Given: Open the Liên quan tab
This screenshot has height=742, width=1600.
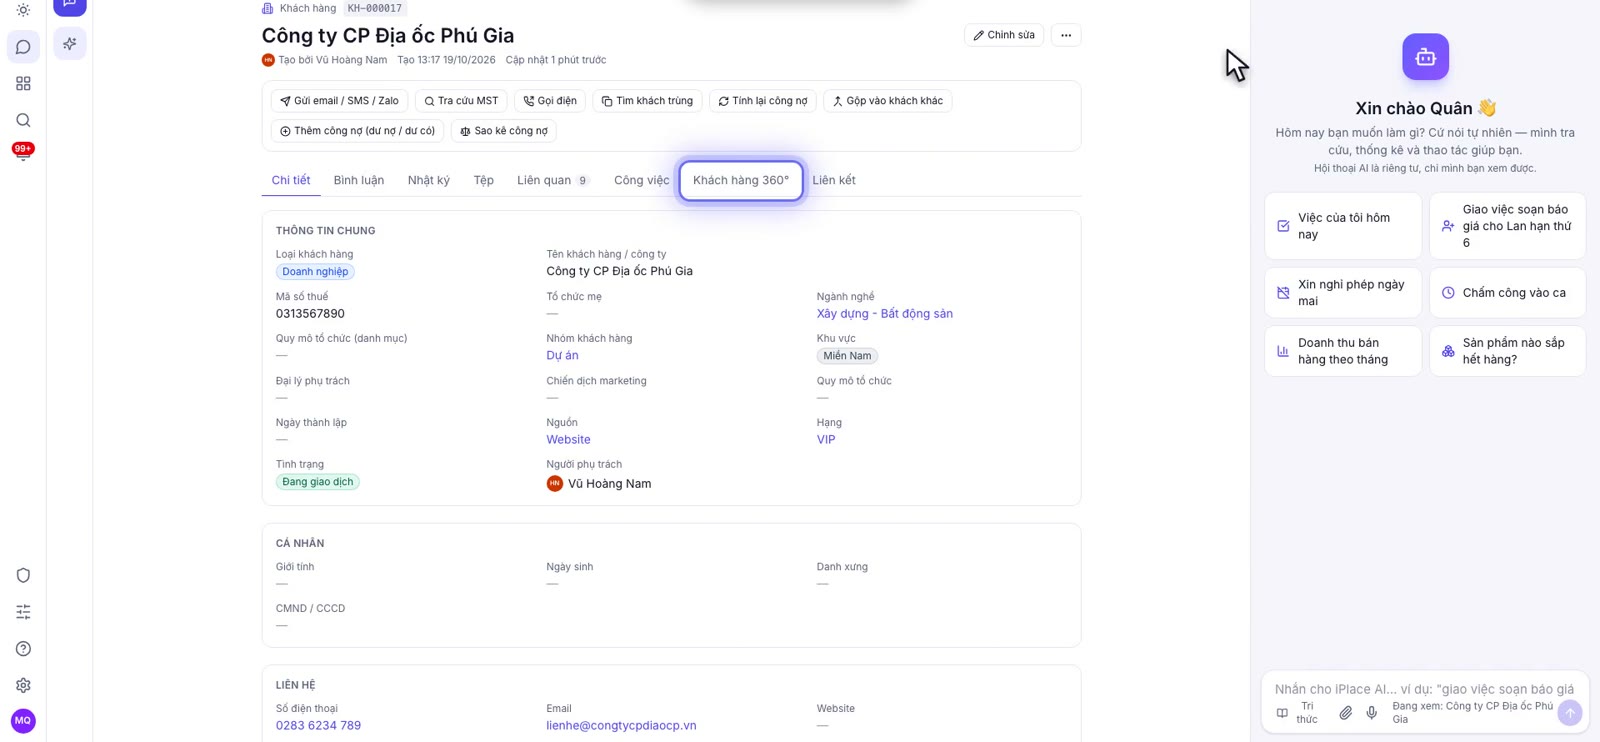Looking at the screenshot, I should 553,180.
